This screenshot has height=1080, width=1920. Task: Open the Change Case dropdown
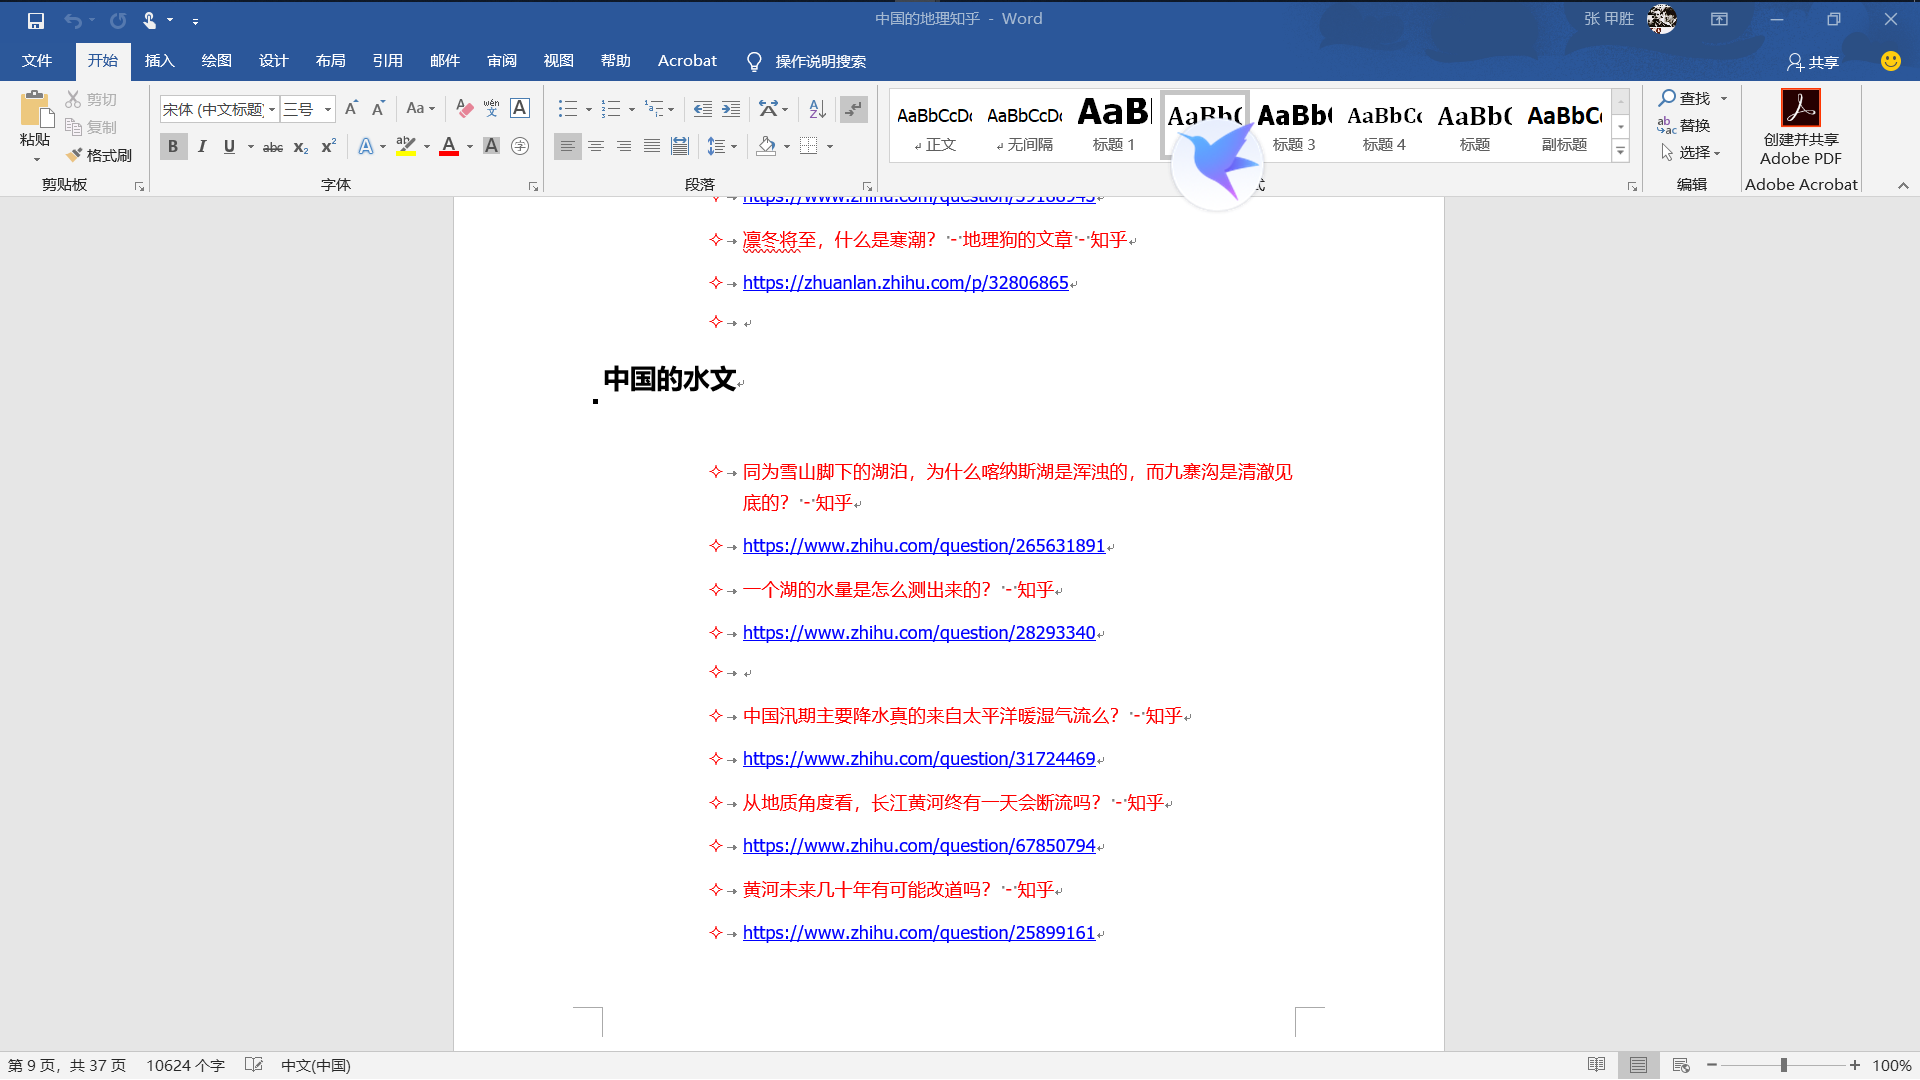421,108
